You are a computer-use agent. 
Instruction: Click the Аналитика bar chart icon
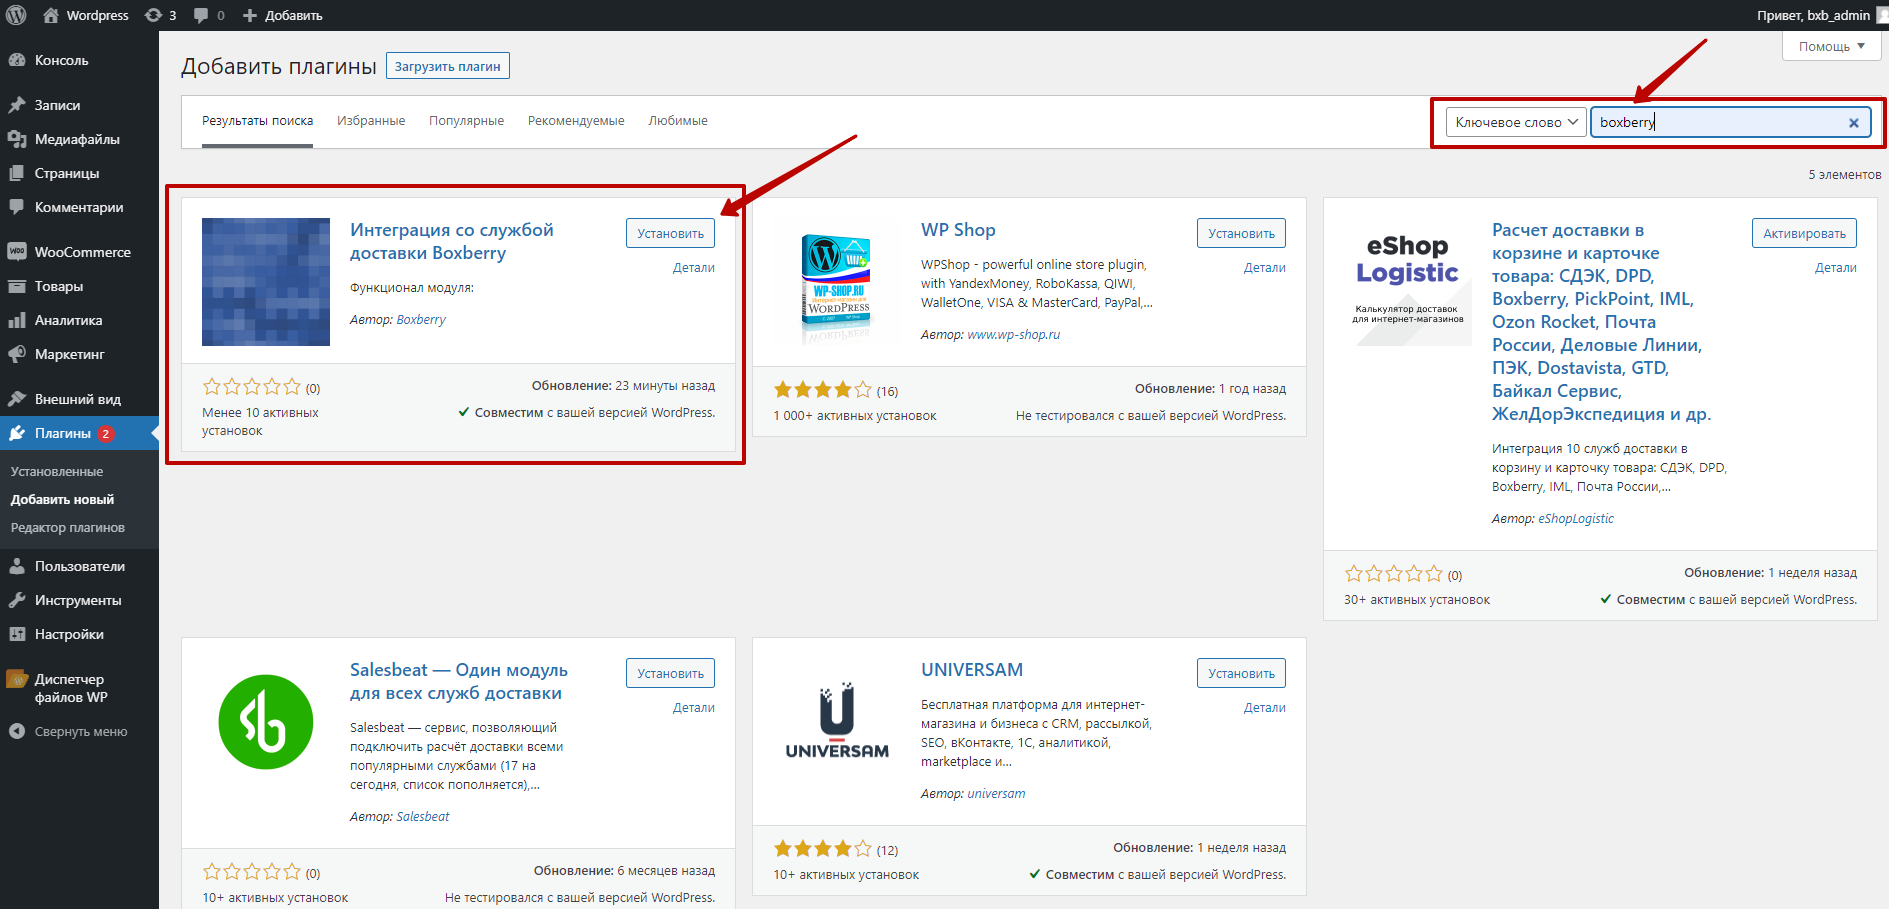coord(17,320)
